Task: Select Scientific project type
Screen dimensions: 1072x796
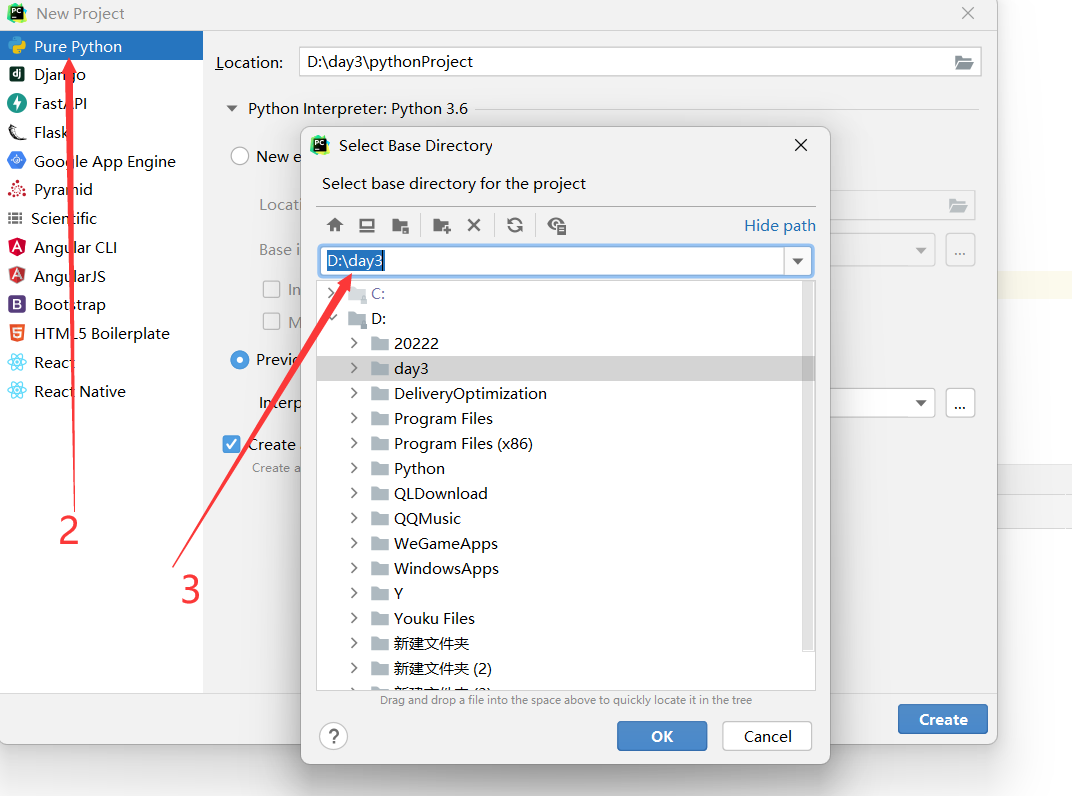Action: coord(101,218)
